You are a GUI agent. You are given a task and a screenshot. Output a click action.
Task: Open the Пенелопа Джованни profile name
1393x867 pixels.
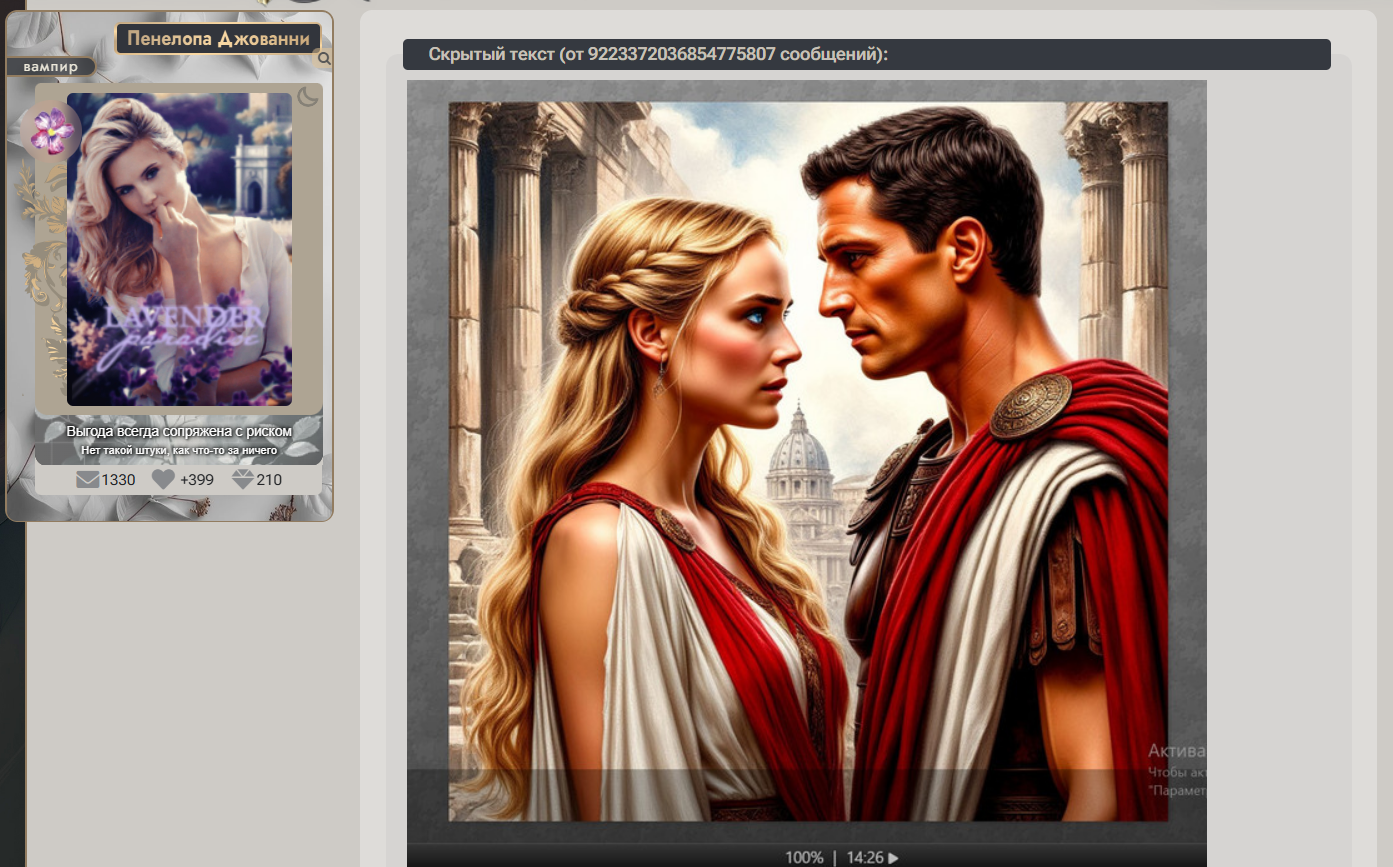pyautogui.click(x=218, y=39)
